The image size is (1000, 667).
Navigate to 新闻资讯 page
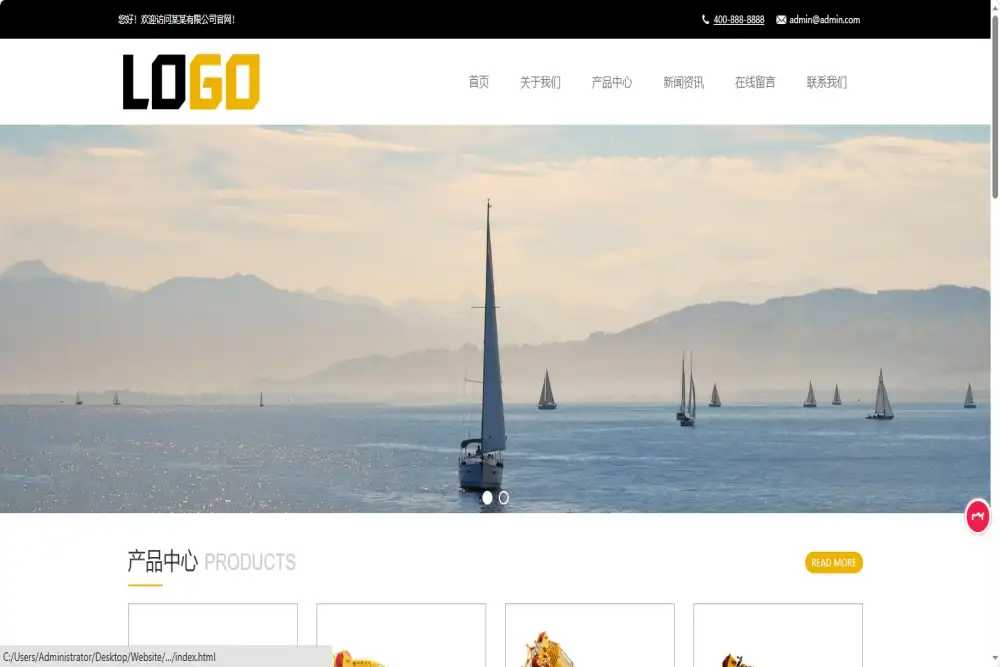683,83
